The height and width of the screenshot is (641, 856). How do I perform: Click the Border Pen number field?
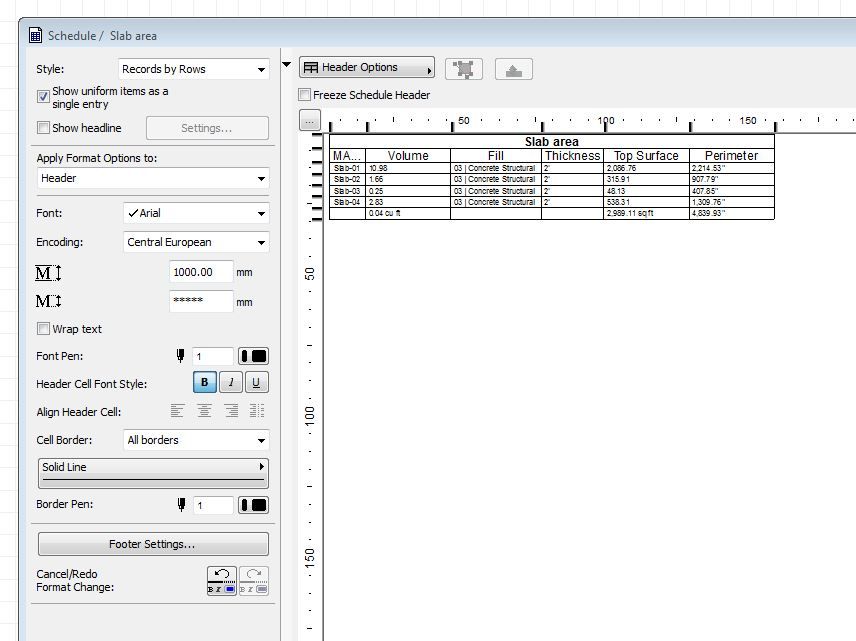213,505
